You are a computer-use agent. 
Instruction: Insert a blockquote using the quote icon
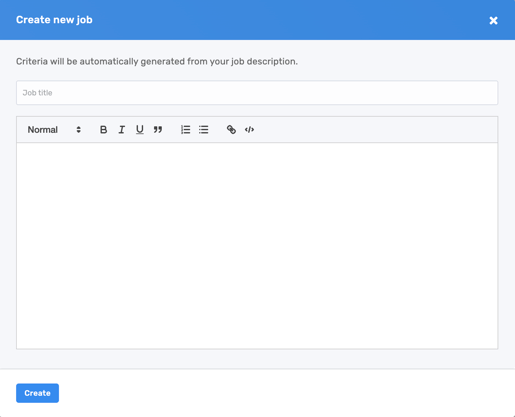pyautogui.click(x=158, y=130)
